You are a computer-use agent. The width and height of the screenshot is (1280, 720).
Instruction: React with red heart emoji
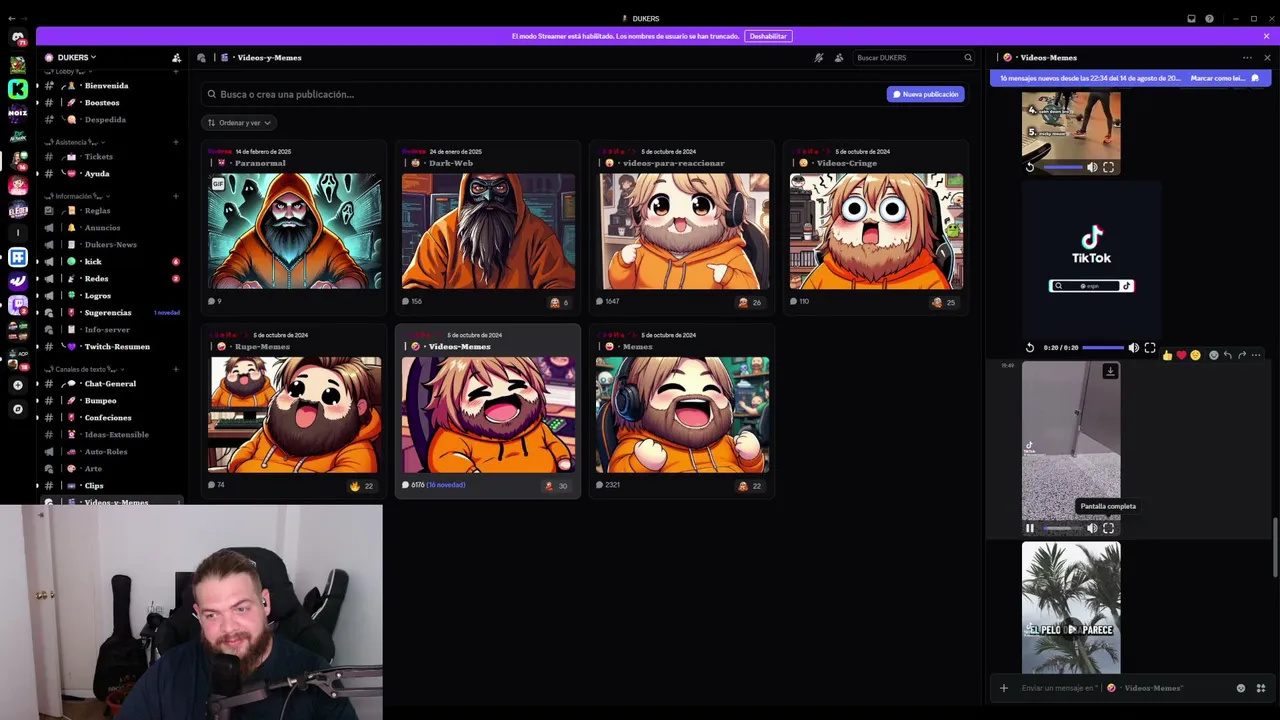point(1181,355)
